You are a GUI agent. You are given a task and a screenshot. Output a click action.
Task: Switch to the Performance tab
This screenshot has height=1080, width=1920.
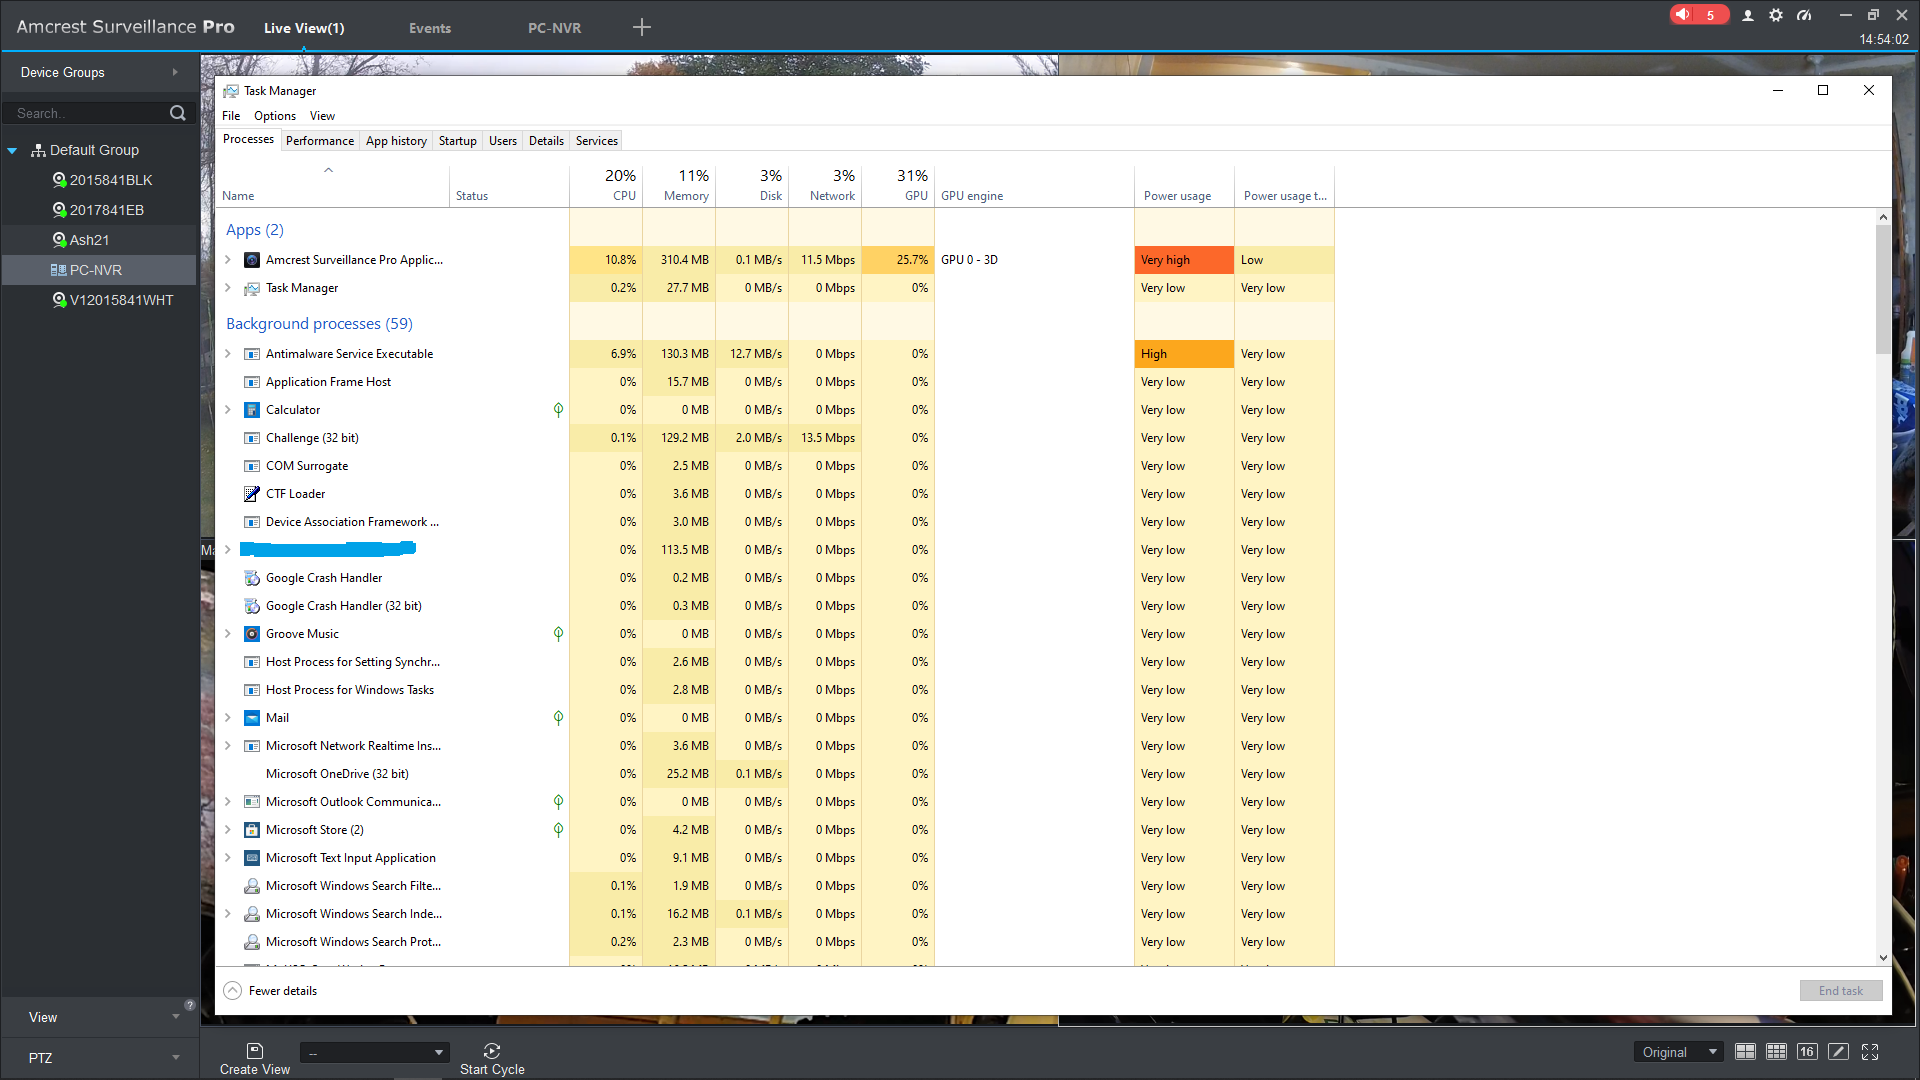coord(320,141)
